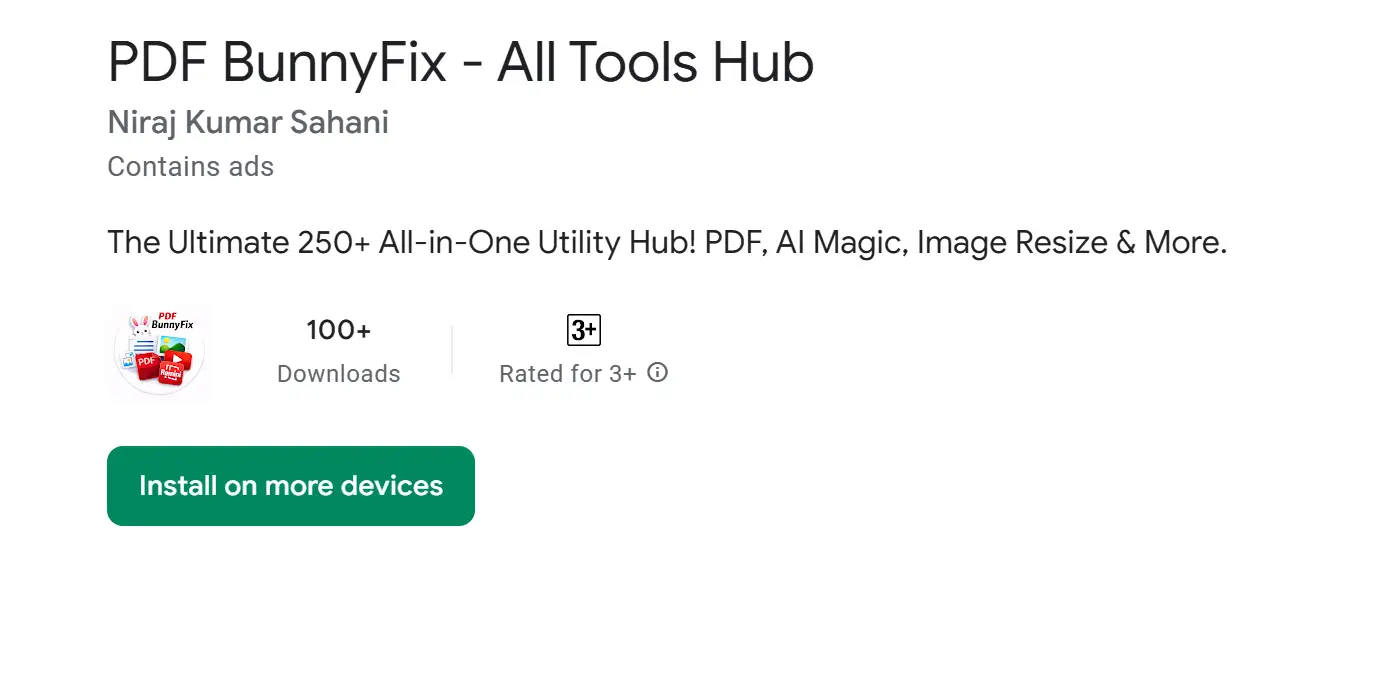Click the info icon beside Rated for 3+
The height and width of the screenshot is (680, 1377).
point(657,373)
